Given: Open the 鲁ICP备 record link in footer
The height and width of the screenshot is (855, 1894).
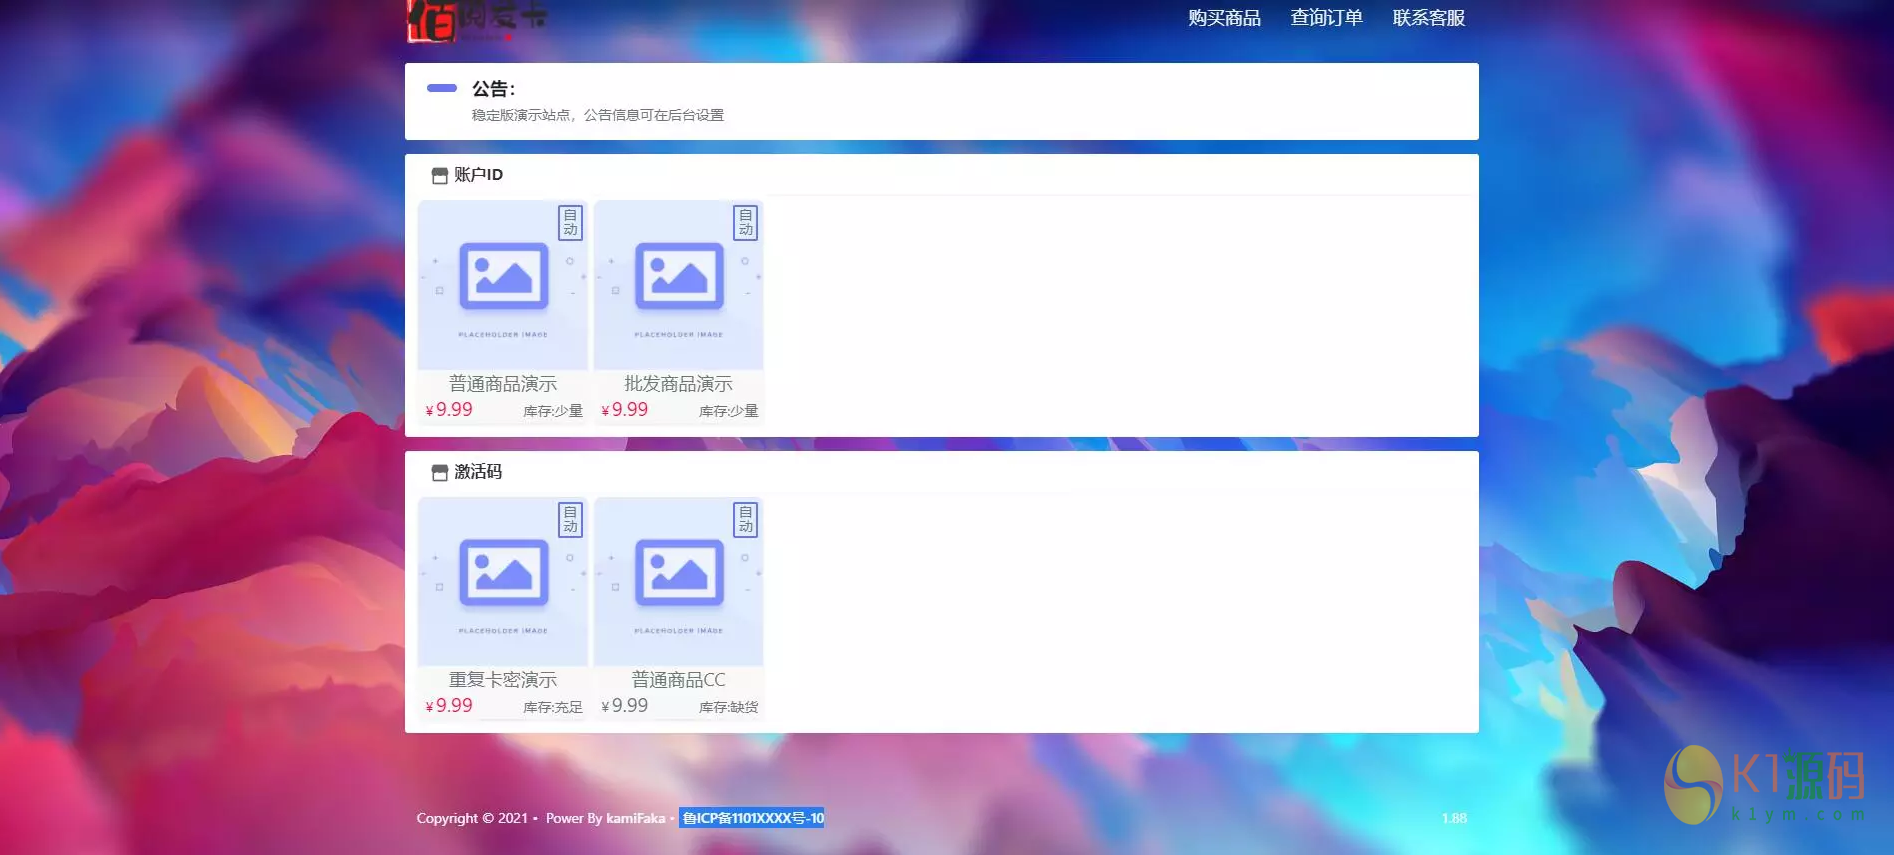Looking at the screenshot, I should [752, 818].
